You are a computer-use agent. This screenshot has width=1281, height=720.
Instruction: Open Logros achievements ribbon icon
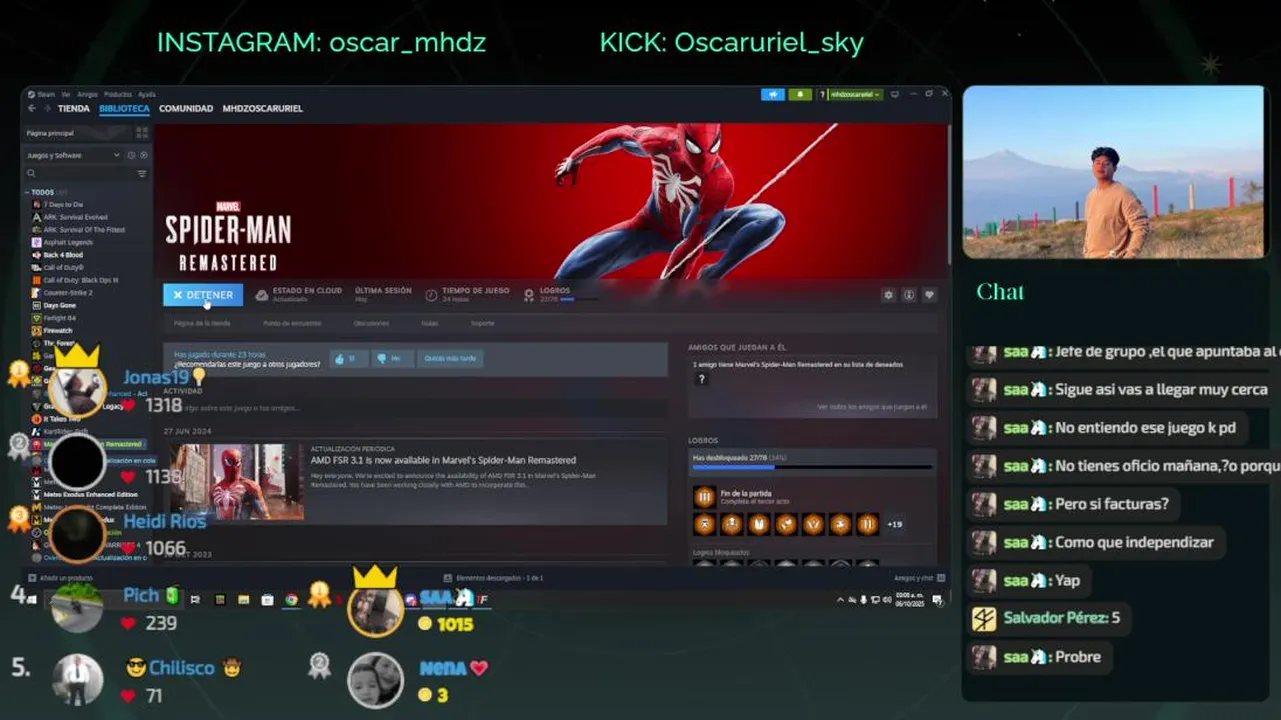coord(529,295)
